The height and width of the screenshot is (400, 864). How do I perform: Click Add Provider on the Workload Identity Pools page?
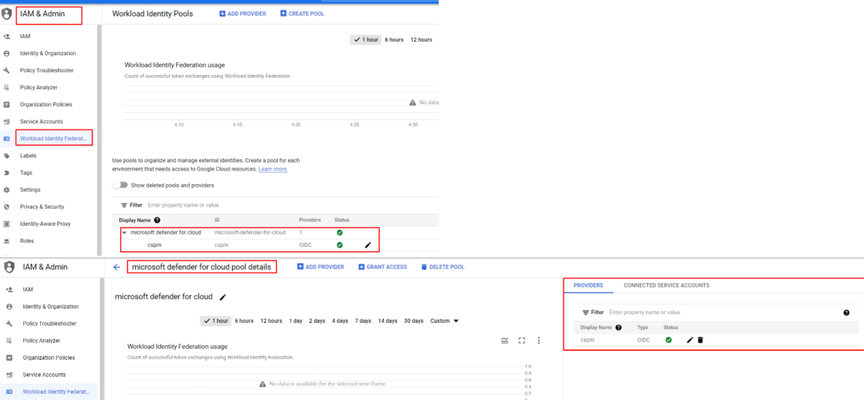coord(242,14)
